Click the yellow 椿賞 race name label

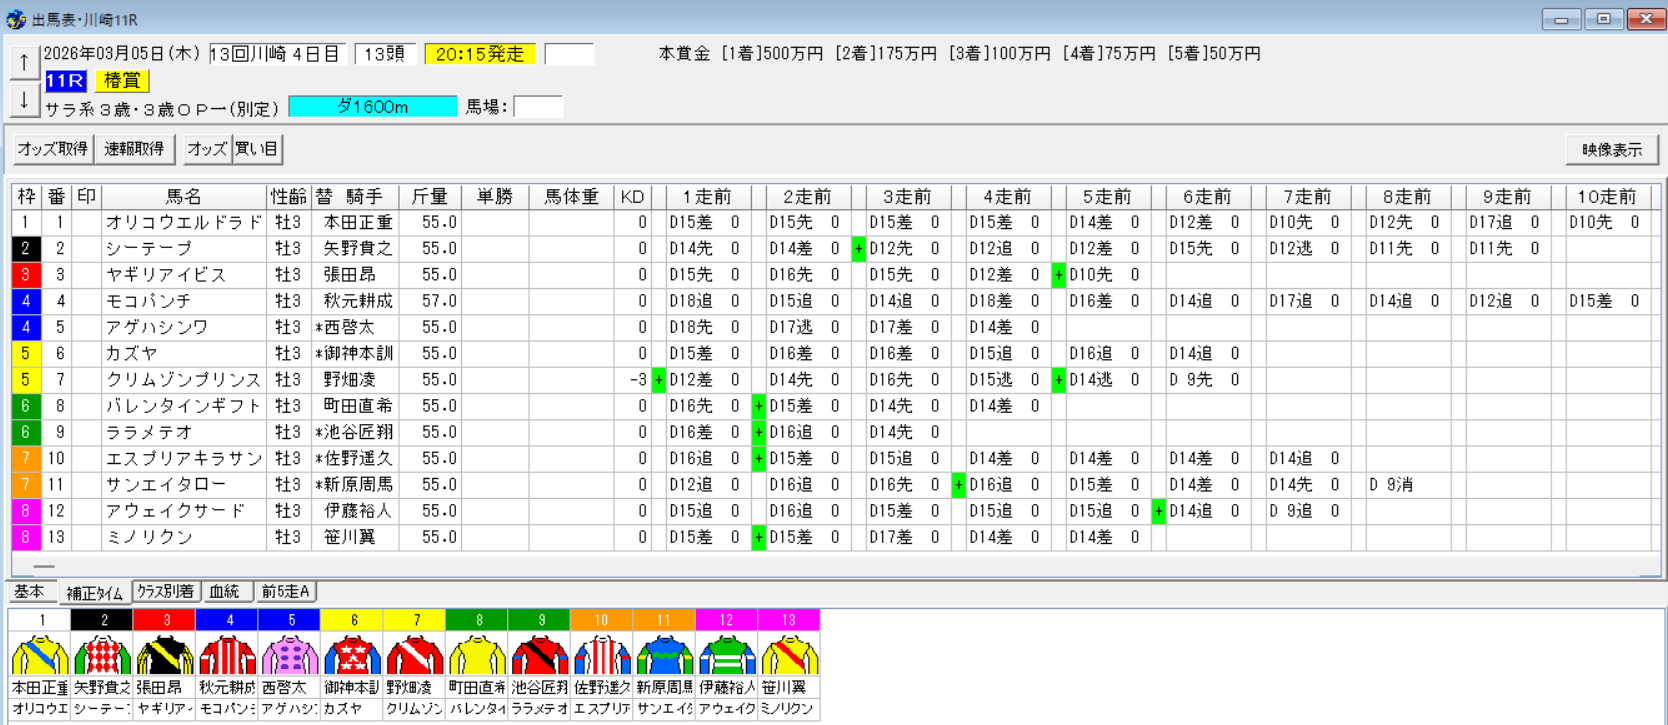point(122,81)
